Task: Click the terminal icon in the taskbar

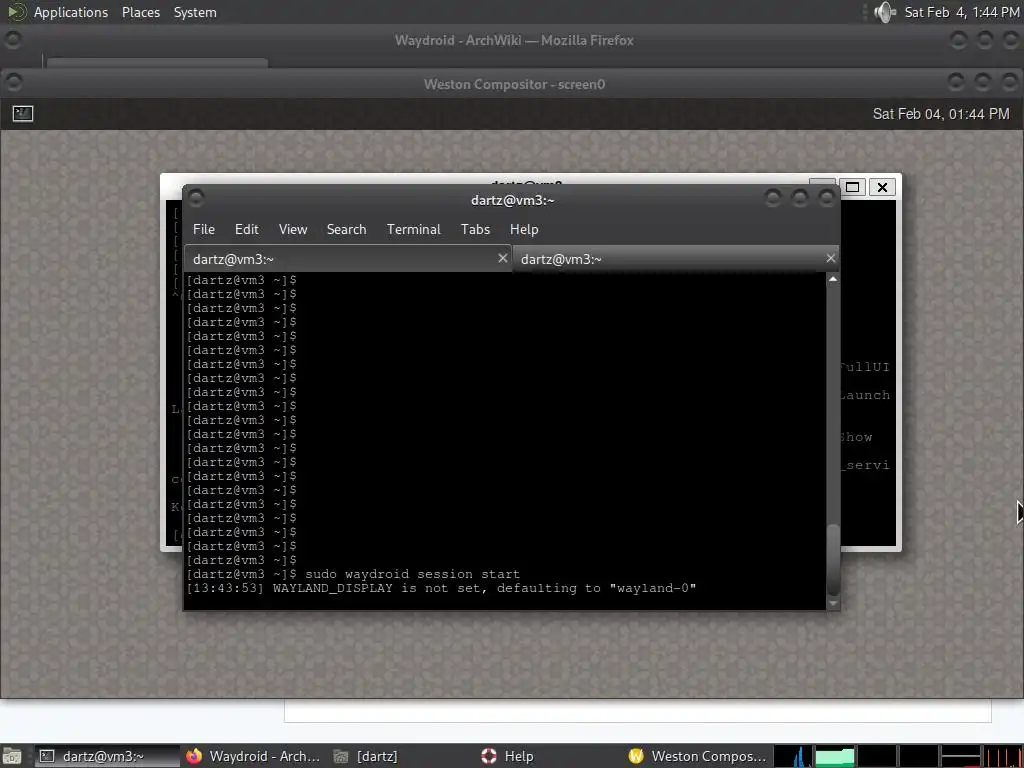Action: (47, 756)
